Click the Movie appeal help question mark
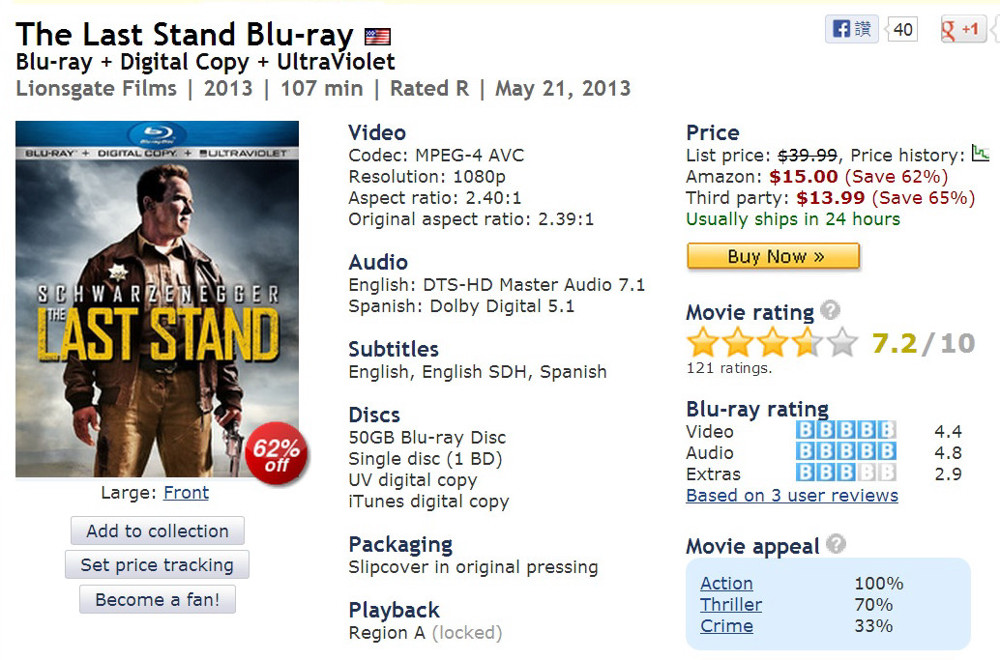Viewport: 1000px width, 660px height. (835, 544)
